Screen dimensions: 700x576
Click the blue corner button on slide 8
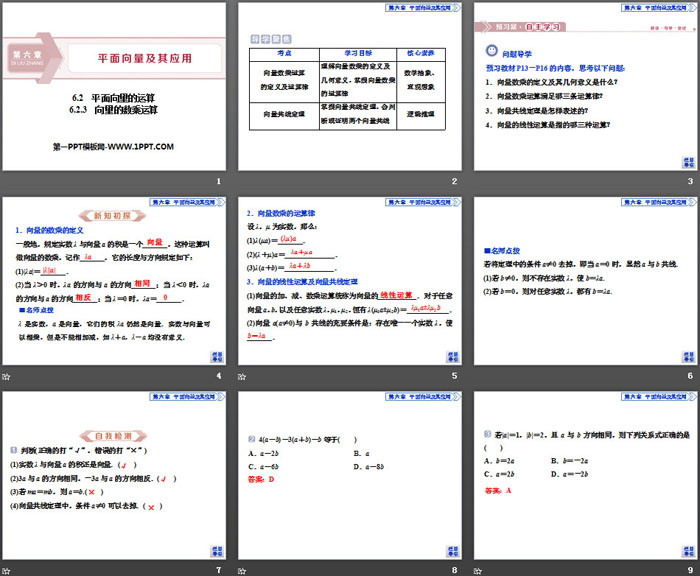pyautogui.click(x=451, y=548)
